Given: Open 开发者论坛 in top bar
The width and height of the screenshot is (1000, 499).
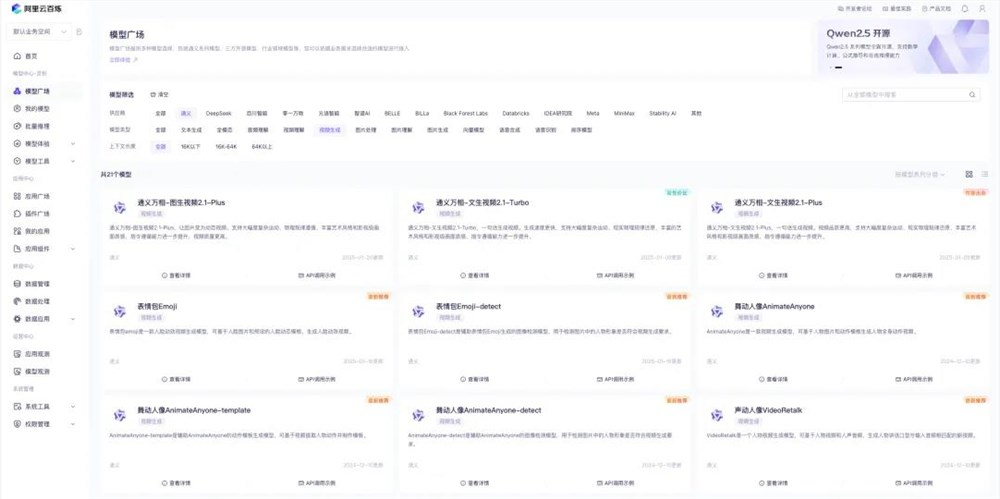Looking at the screenshot, I should click(855, 9).
